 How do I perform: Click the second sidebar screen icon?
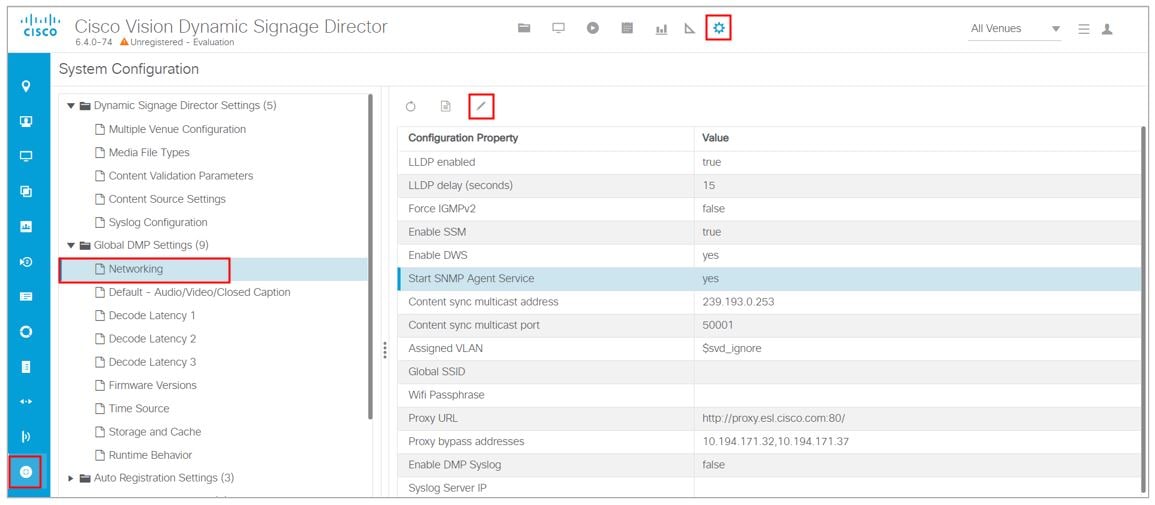pos(27,121)
